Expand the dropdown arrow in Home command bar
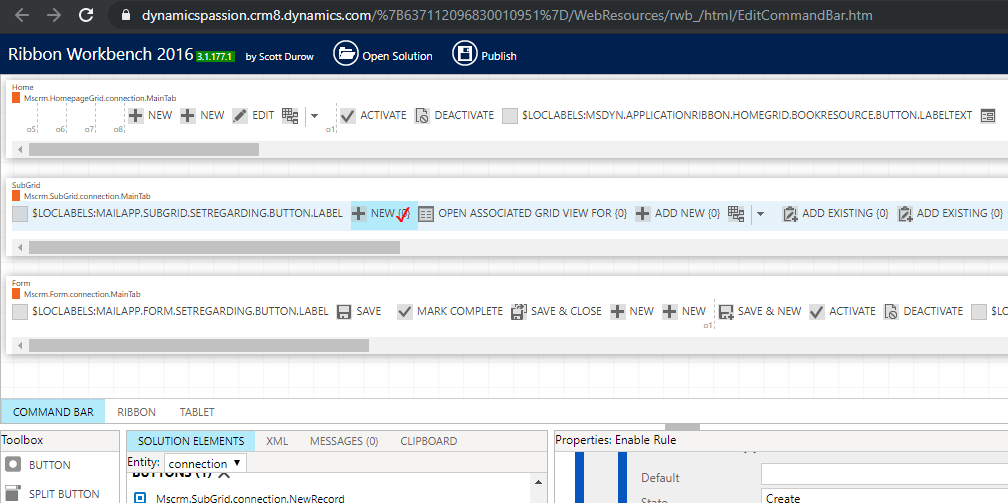1008x503 pixels. coord(315,116)
